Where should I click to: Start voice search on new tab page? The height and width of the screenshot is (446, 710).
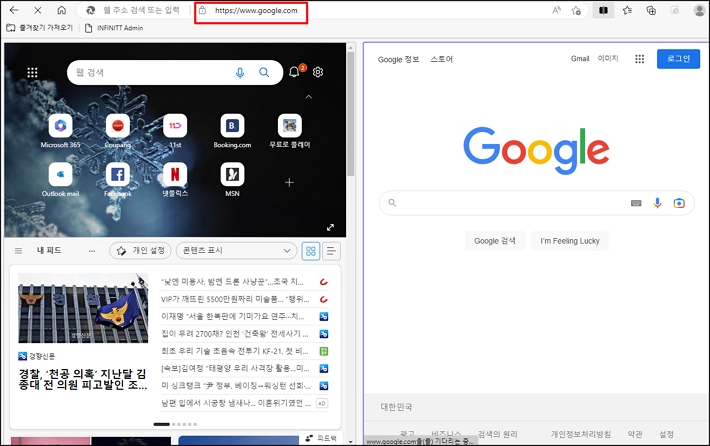[x=240, y=72]
